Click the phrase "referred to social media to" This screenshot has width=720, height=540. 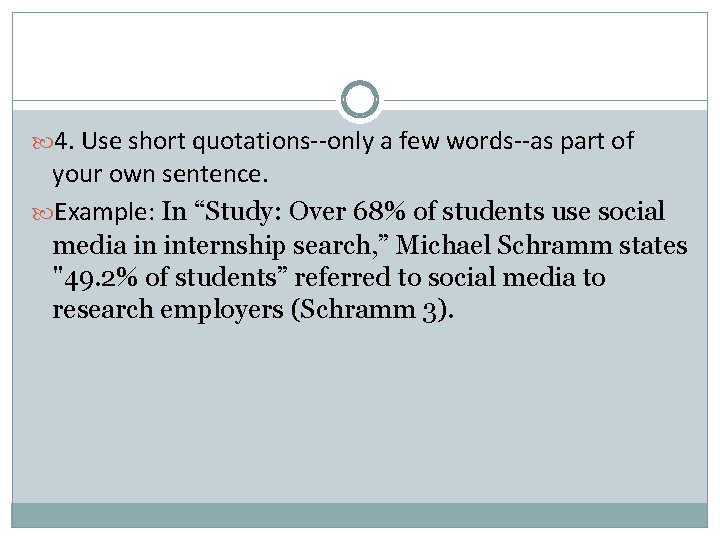[x=450, y=277]
